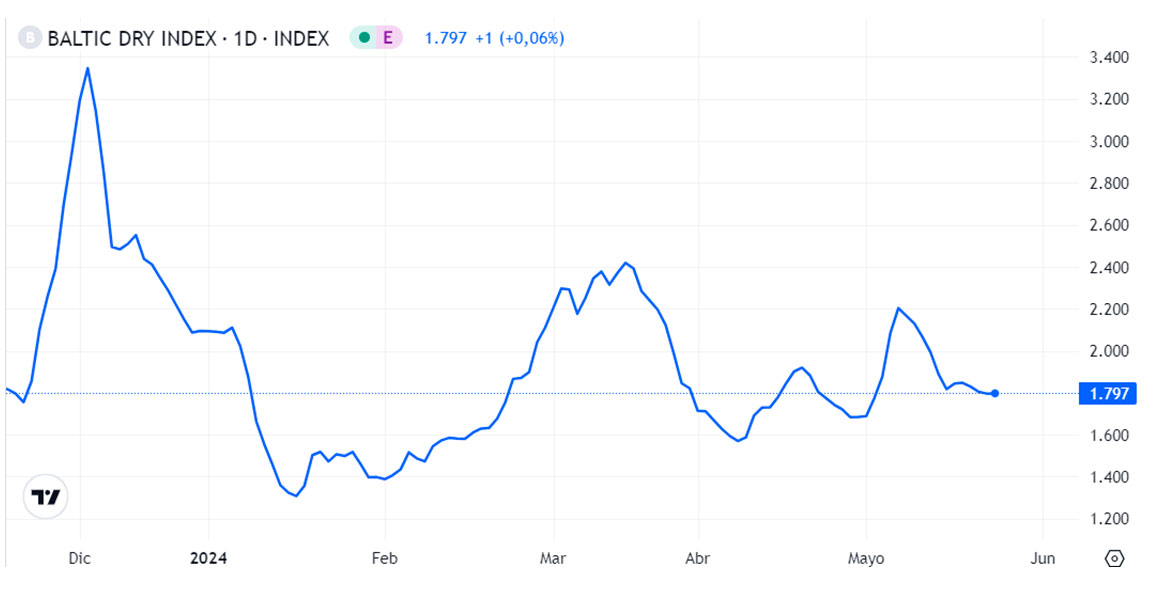1161x597 pixels.
Task: Select the 2024 label on the time axis
Action: 208,558
